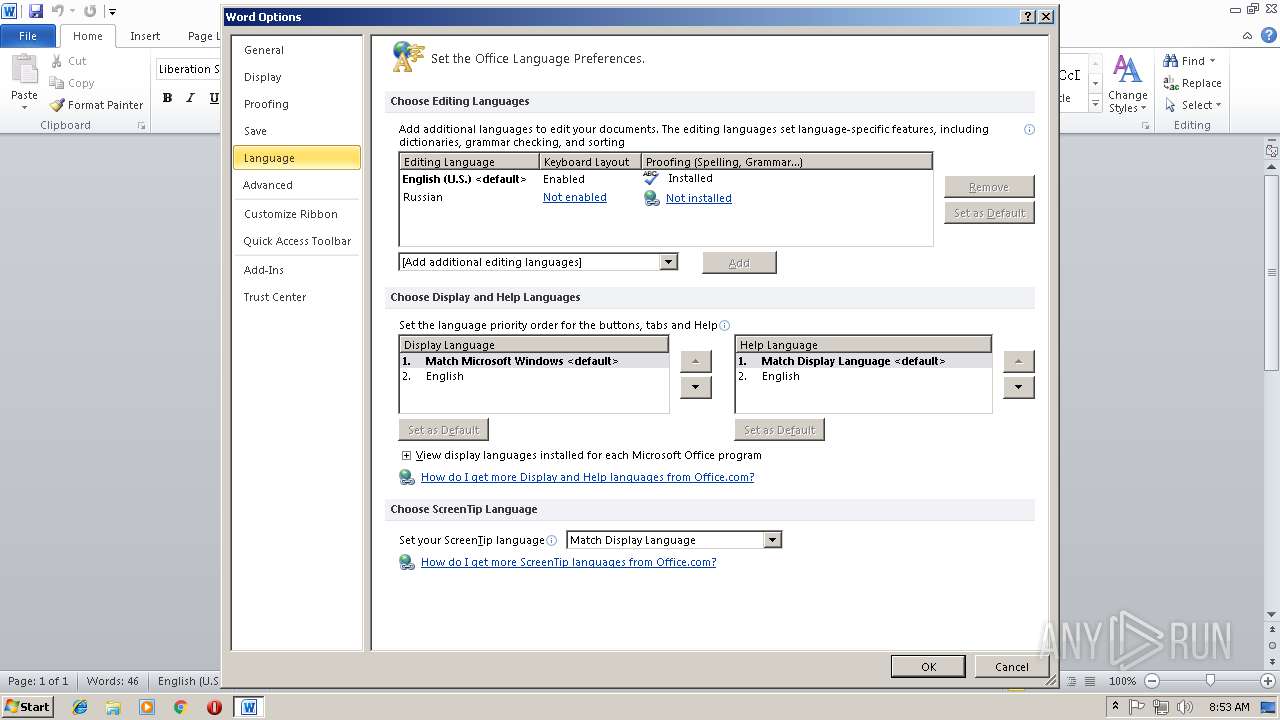This screenshot has height=720, width=1280.
Task: Show hidden tray icons arrow
Action: (1116, 707)
